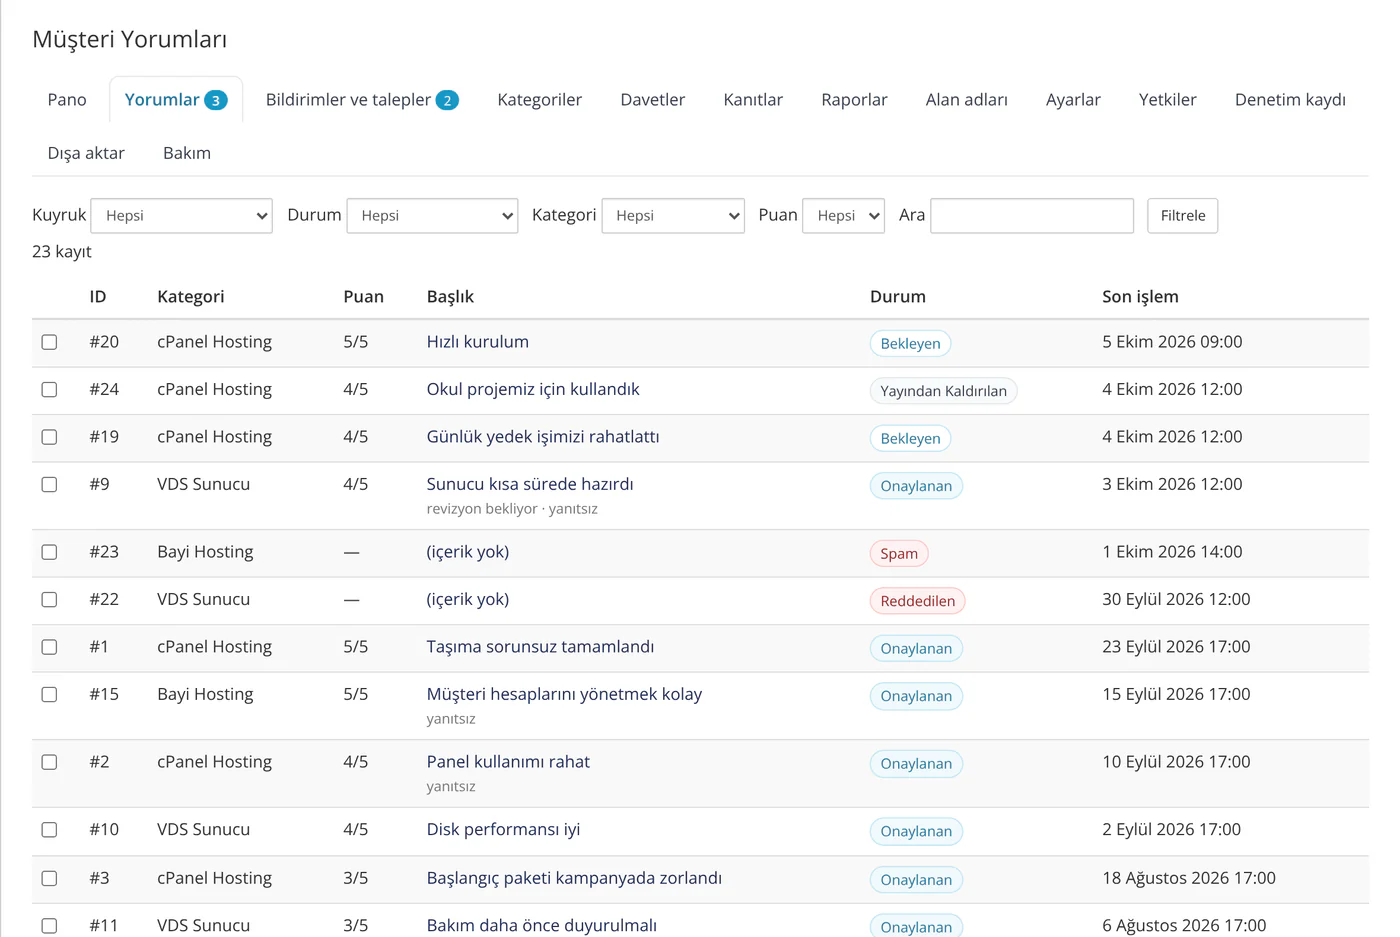
Task: Click the Filtrele button
Action: click(x=1183, y=216)
